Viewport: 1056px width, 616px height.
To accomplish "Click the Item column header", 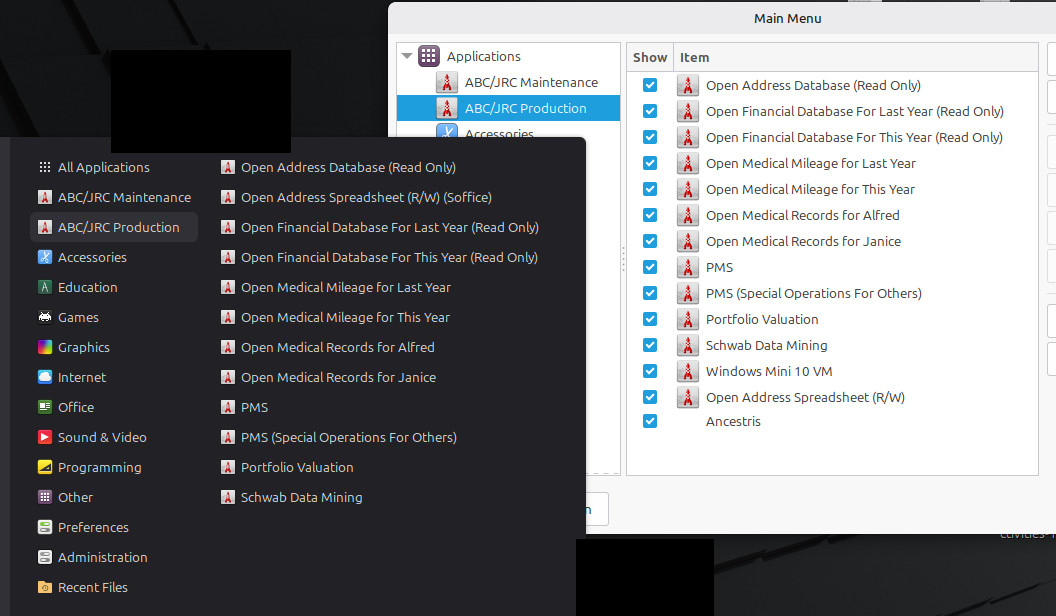I will [856, 57].
